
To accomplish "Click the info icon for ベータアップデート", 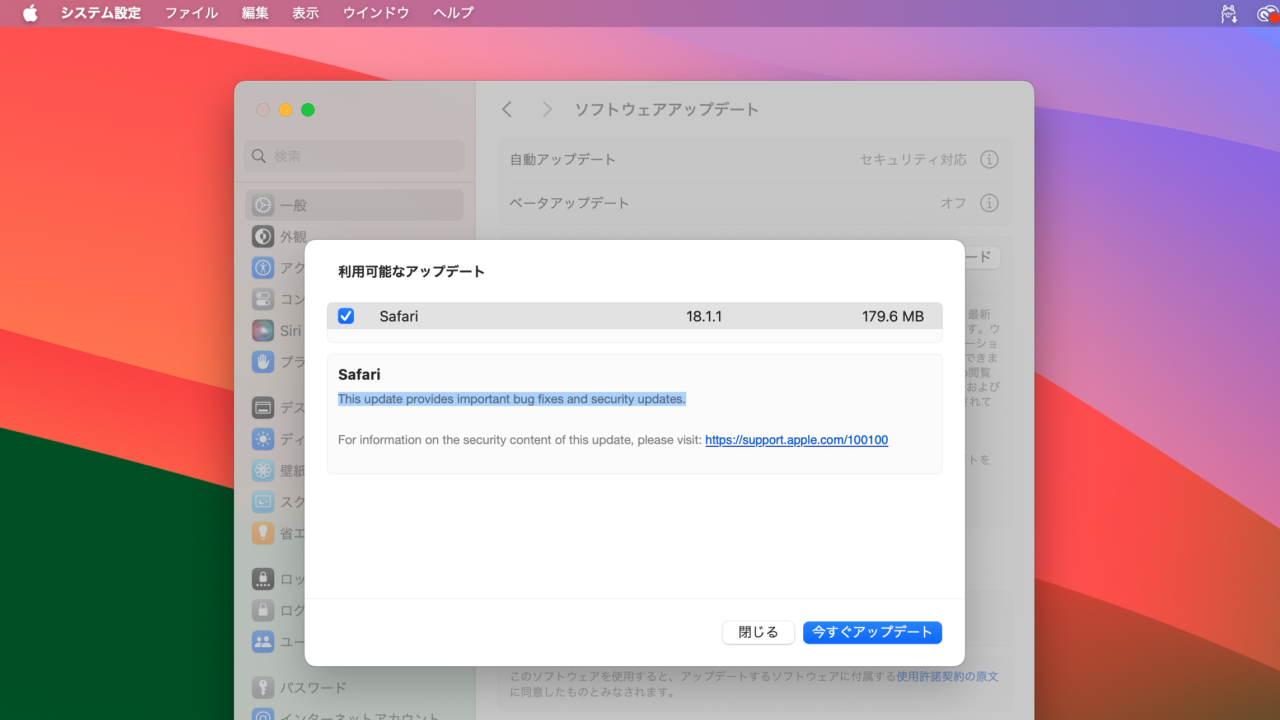I will coord(989,203).
